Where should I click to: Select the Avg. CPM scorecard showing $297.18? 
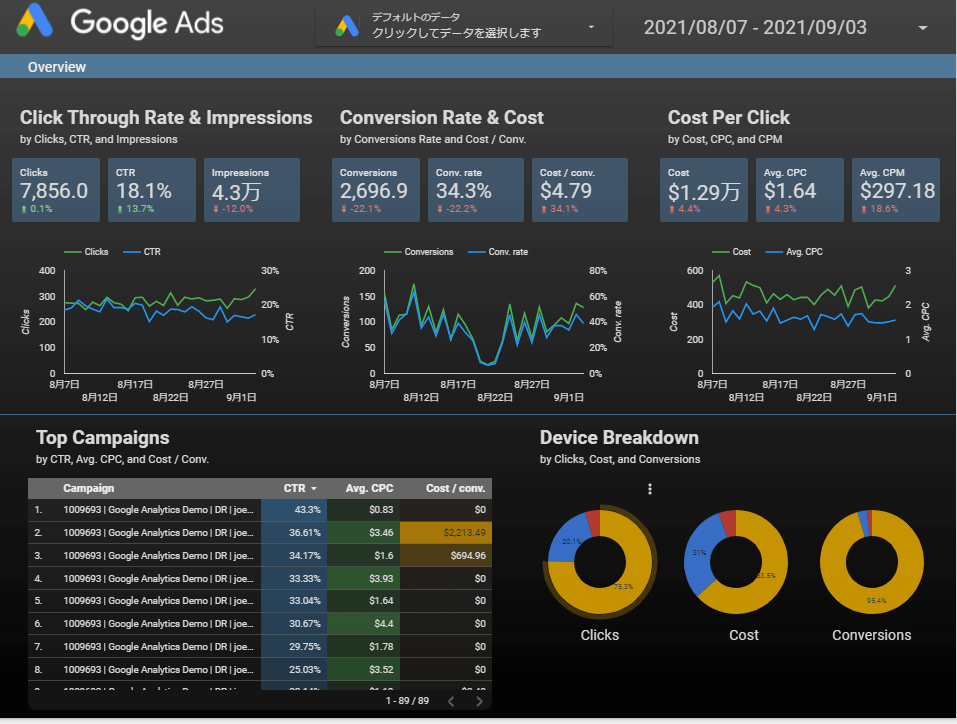(896, 190)
